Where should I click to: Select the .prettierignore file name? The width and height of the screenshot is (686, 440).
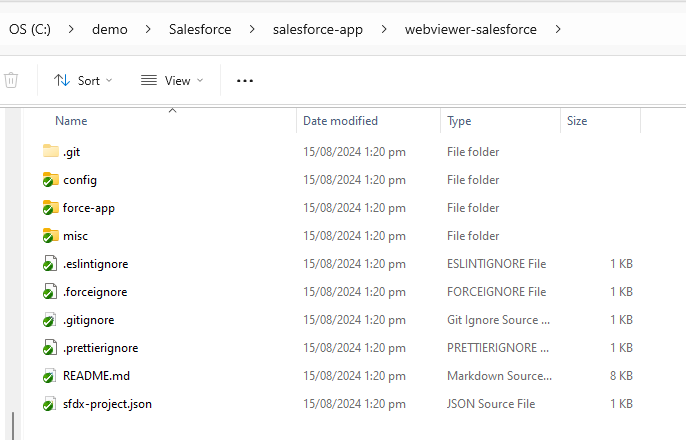click(101, 348)
